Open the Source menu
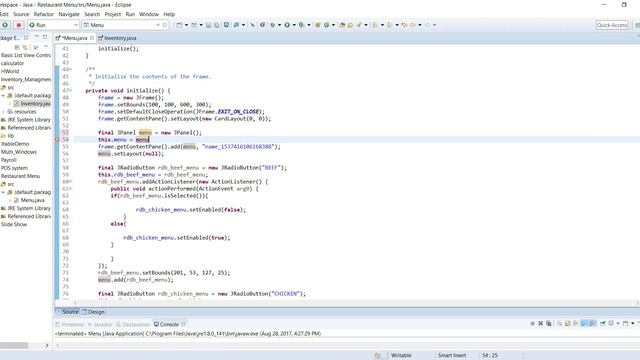 [x=21, y=14]
